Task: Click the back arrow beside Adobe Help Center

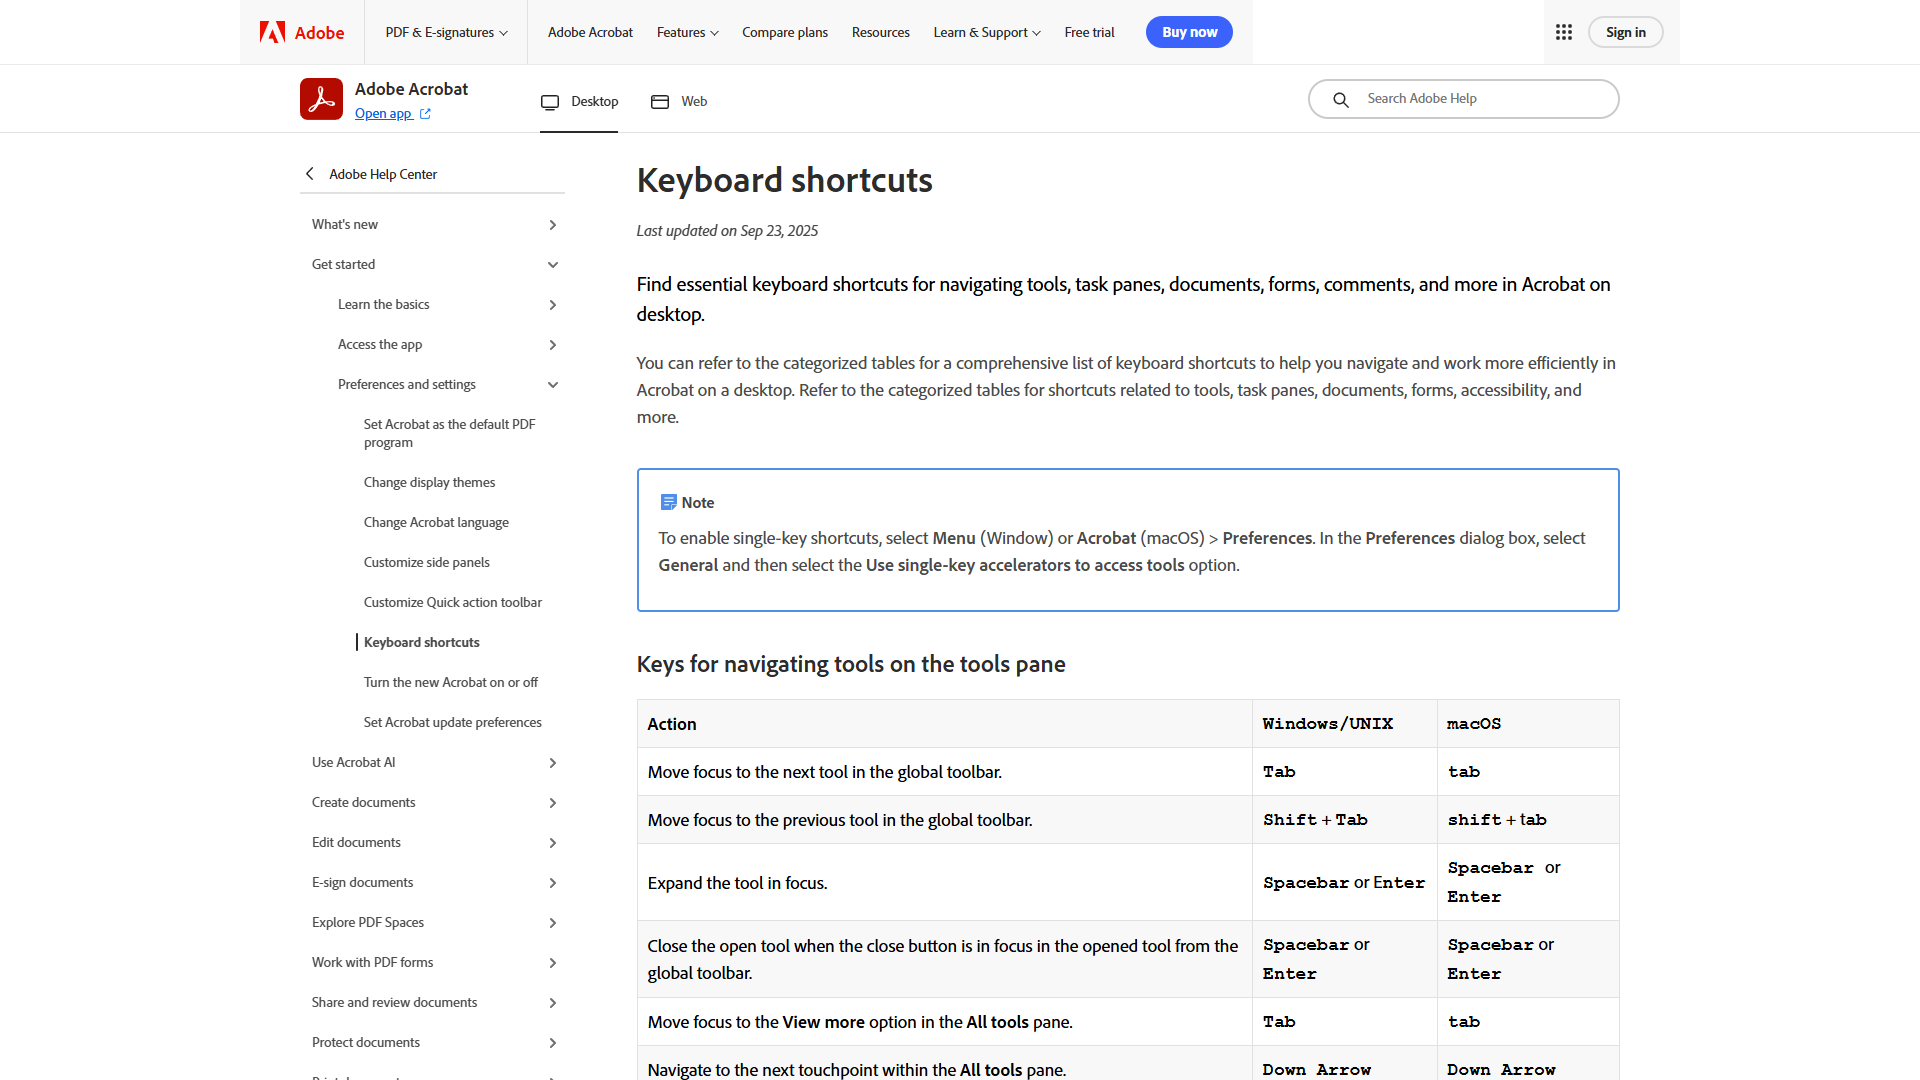Action: click(x=310, y=173)
